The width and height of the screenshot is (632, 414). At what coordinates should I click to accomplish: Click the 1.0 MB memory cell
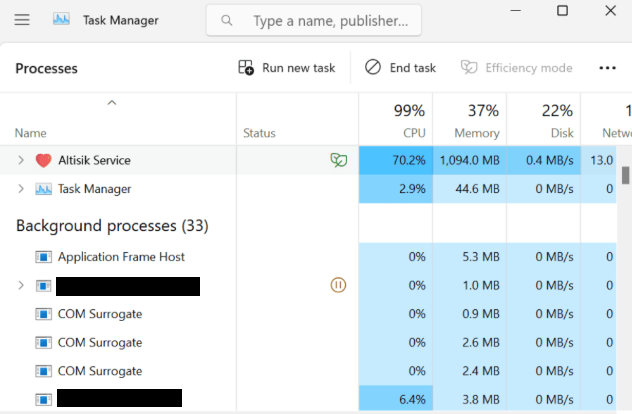pyautogui.click(x=470, y=285)
